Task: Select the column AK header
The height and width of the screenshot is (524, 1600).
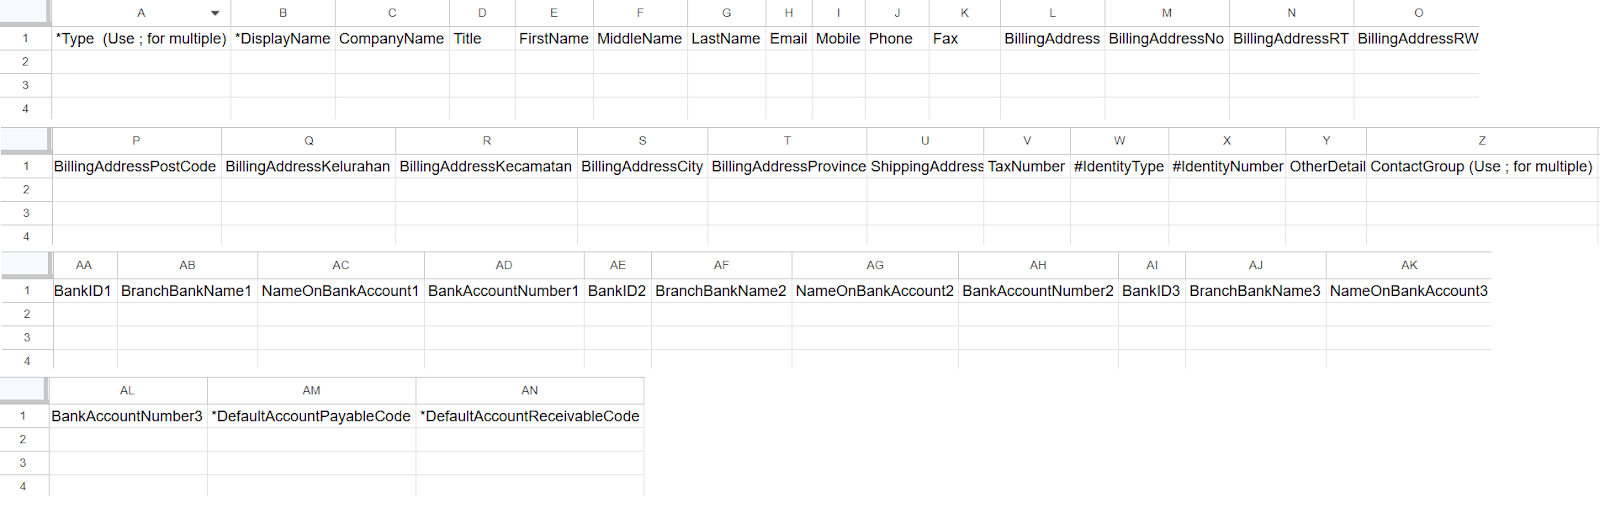Action: (x=1408, y=265)
